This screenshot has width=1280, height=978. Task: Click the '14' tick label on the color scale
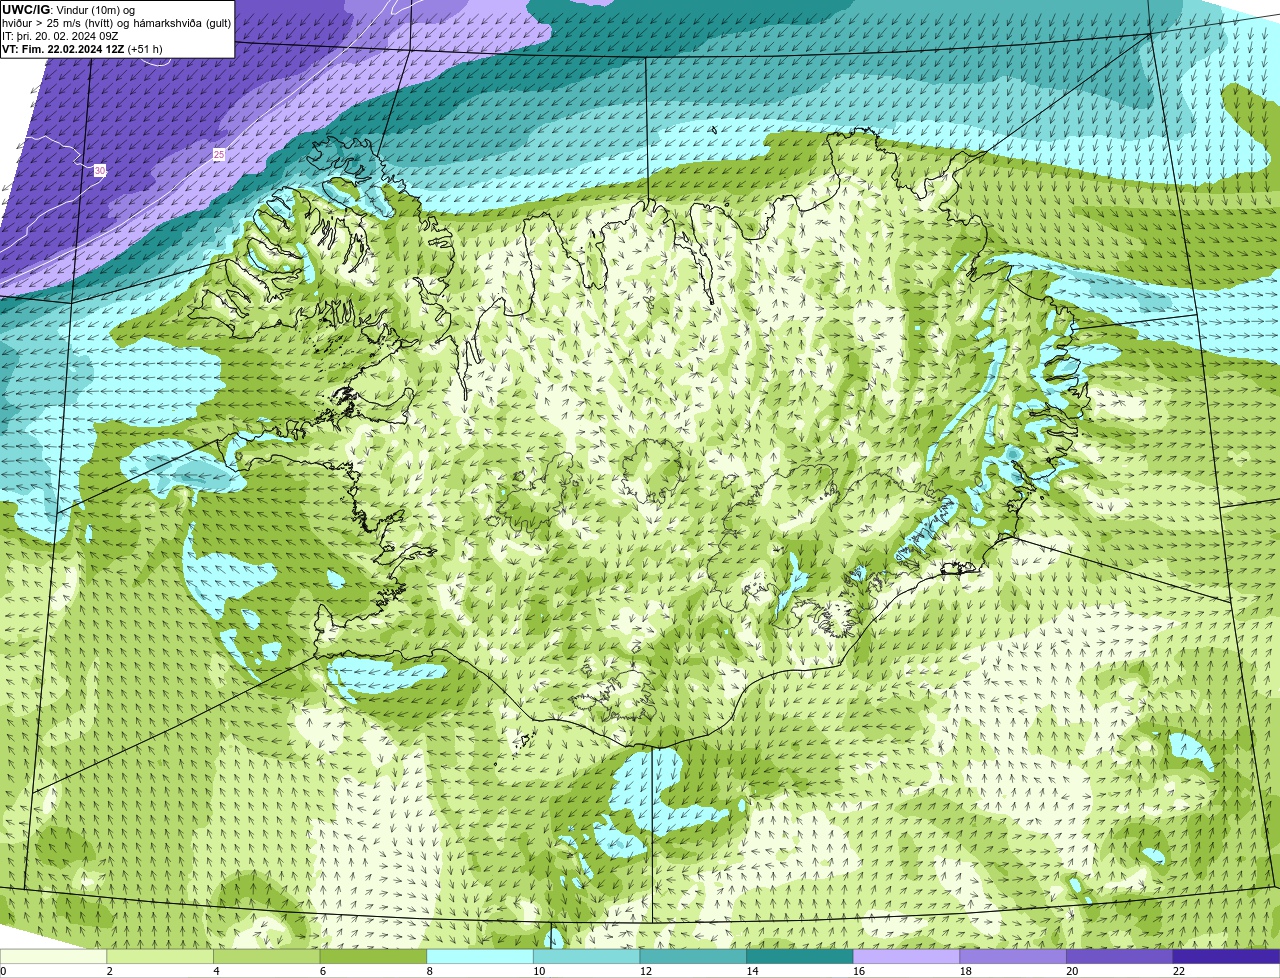tap(752, 971)
